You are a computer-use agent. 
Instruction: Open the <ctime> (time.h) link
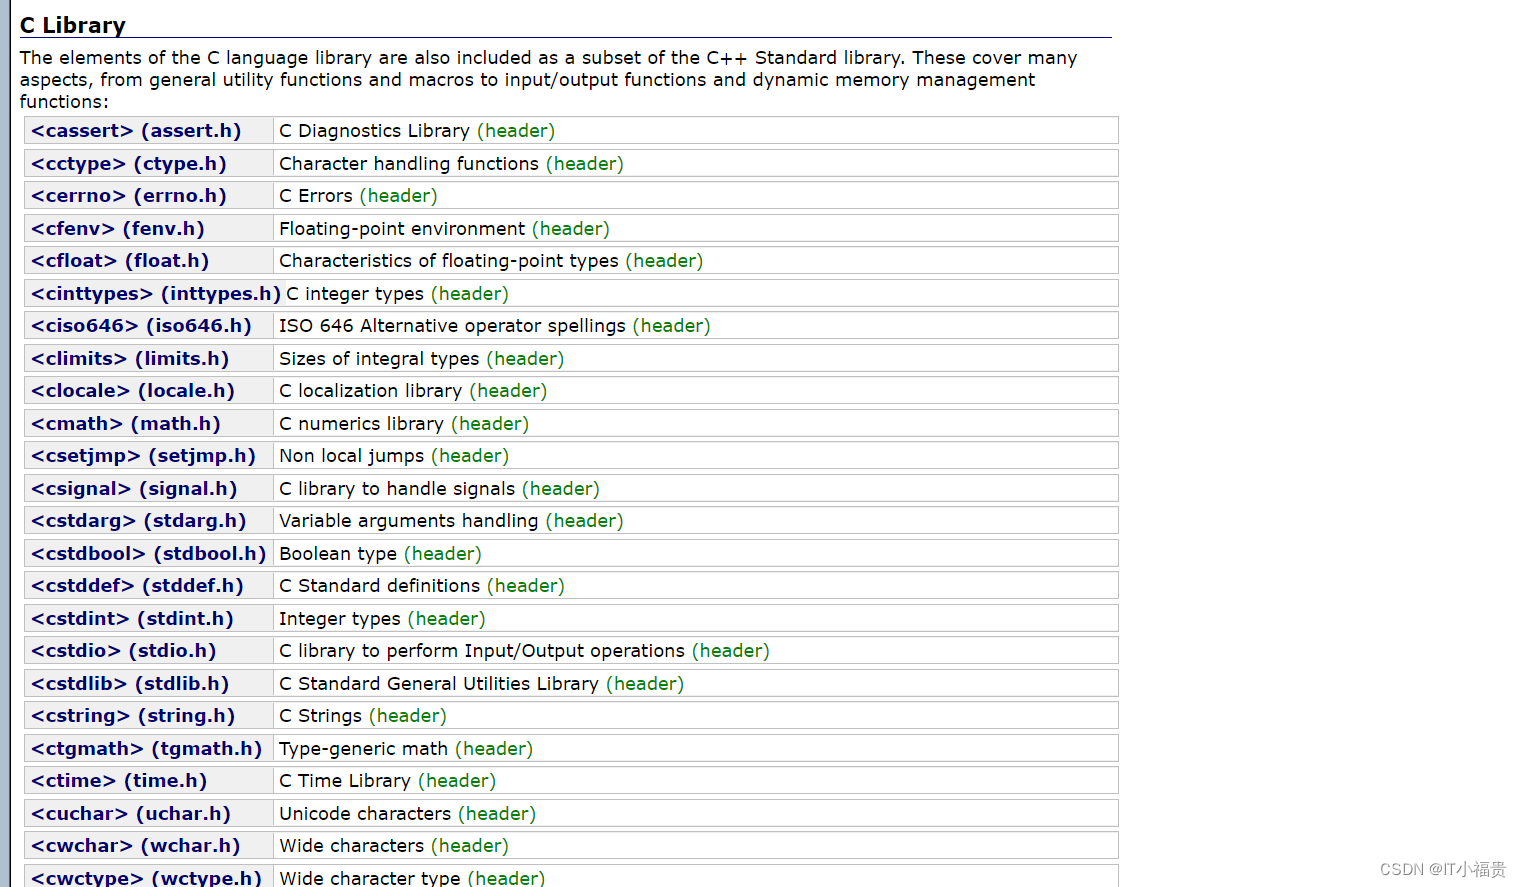pyautogui.click(x=119, y=781)
